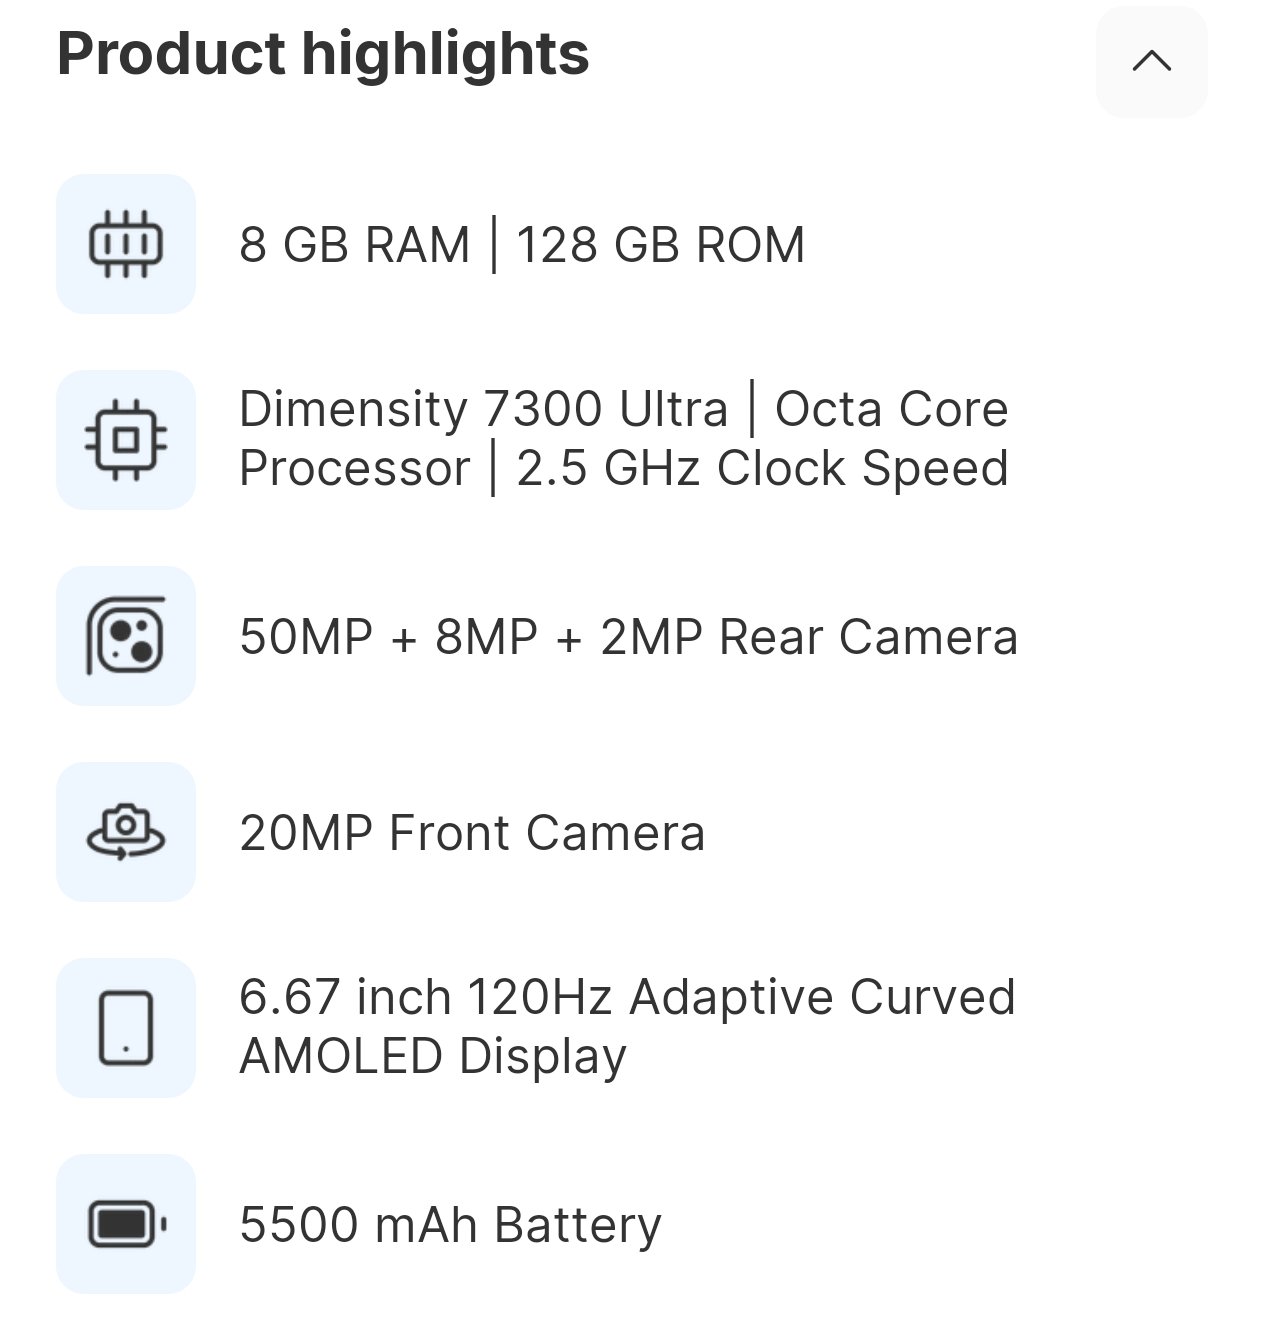Tap the phone display icon

126,1028
